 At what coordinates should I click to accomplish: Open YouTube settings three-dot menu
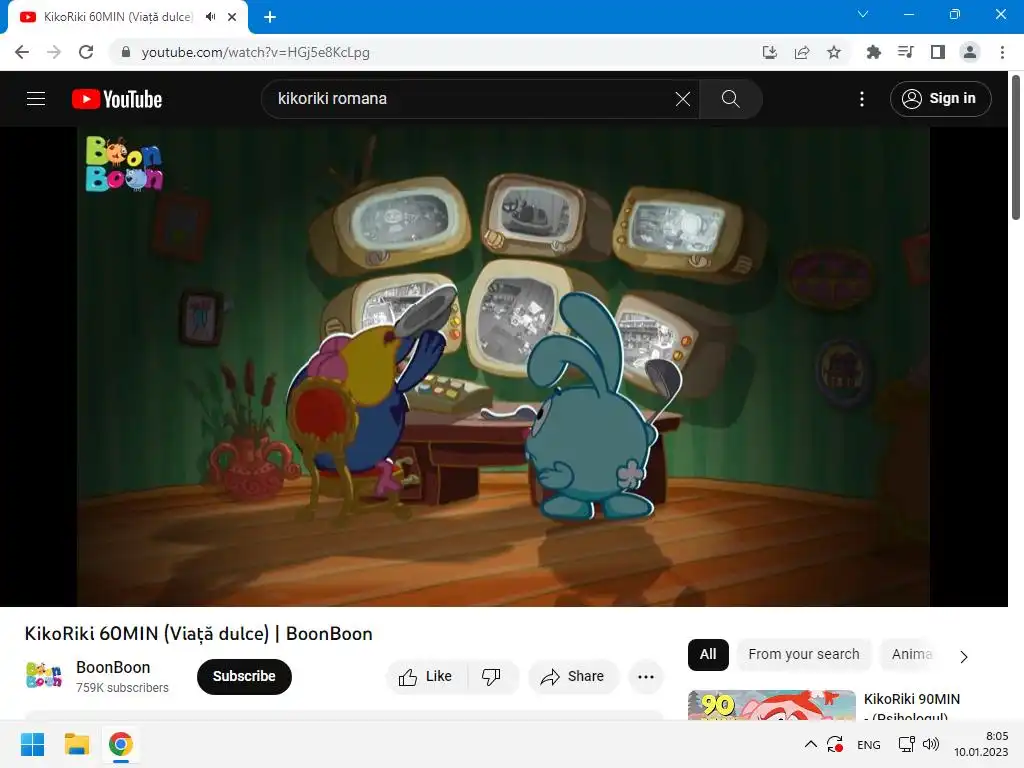[x=862, y=99]
